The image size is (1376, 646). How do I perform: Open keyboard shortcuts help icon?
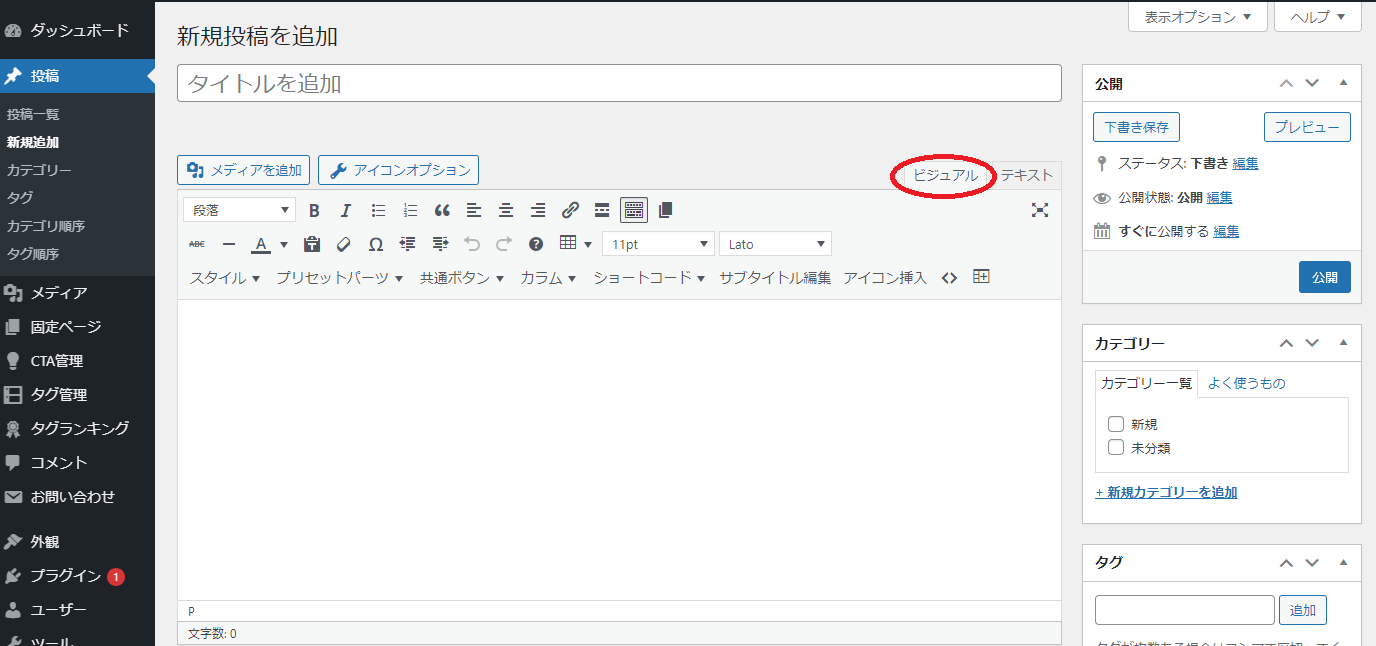[536, 244]
